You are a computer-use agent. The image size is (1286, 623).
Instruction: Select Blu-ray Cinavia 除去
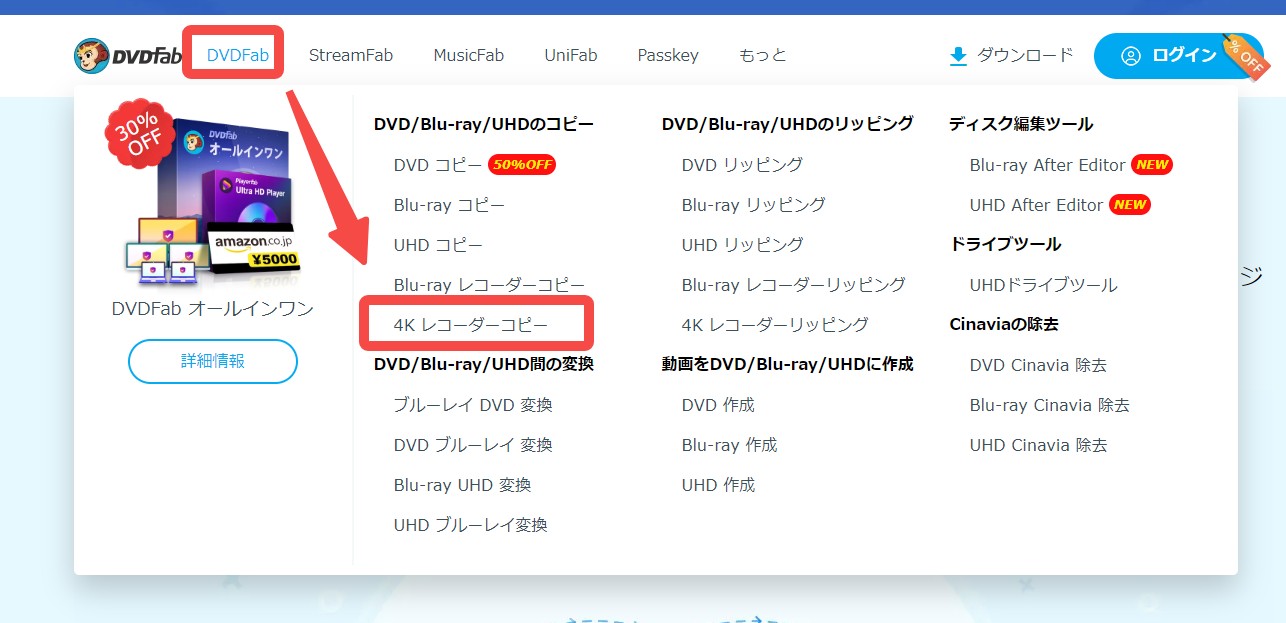click(1050, 405)
